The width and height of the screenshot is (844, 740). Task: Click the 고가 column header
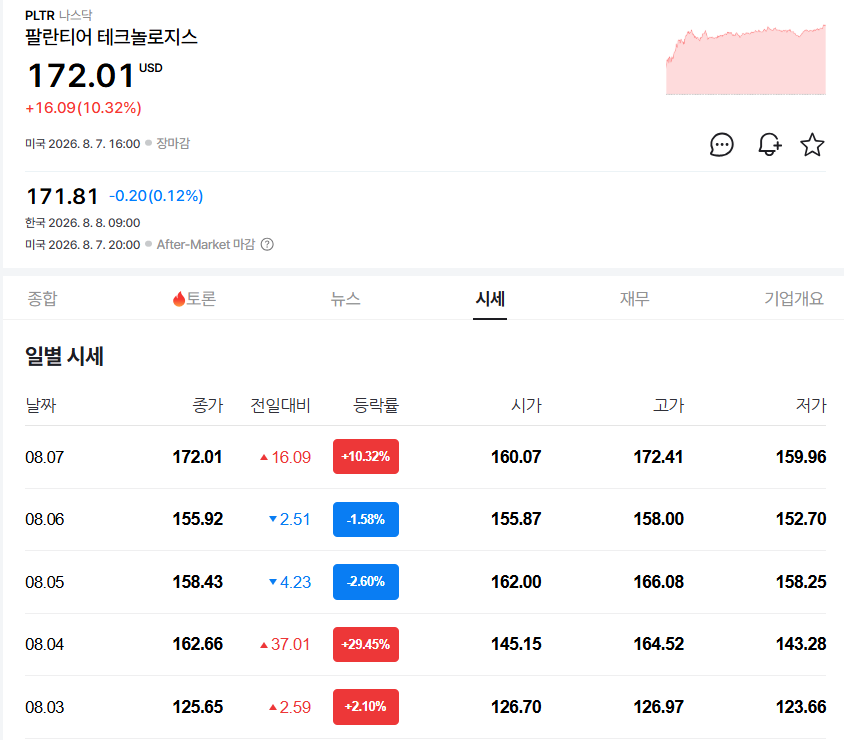669,405
